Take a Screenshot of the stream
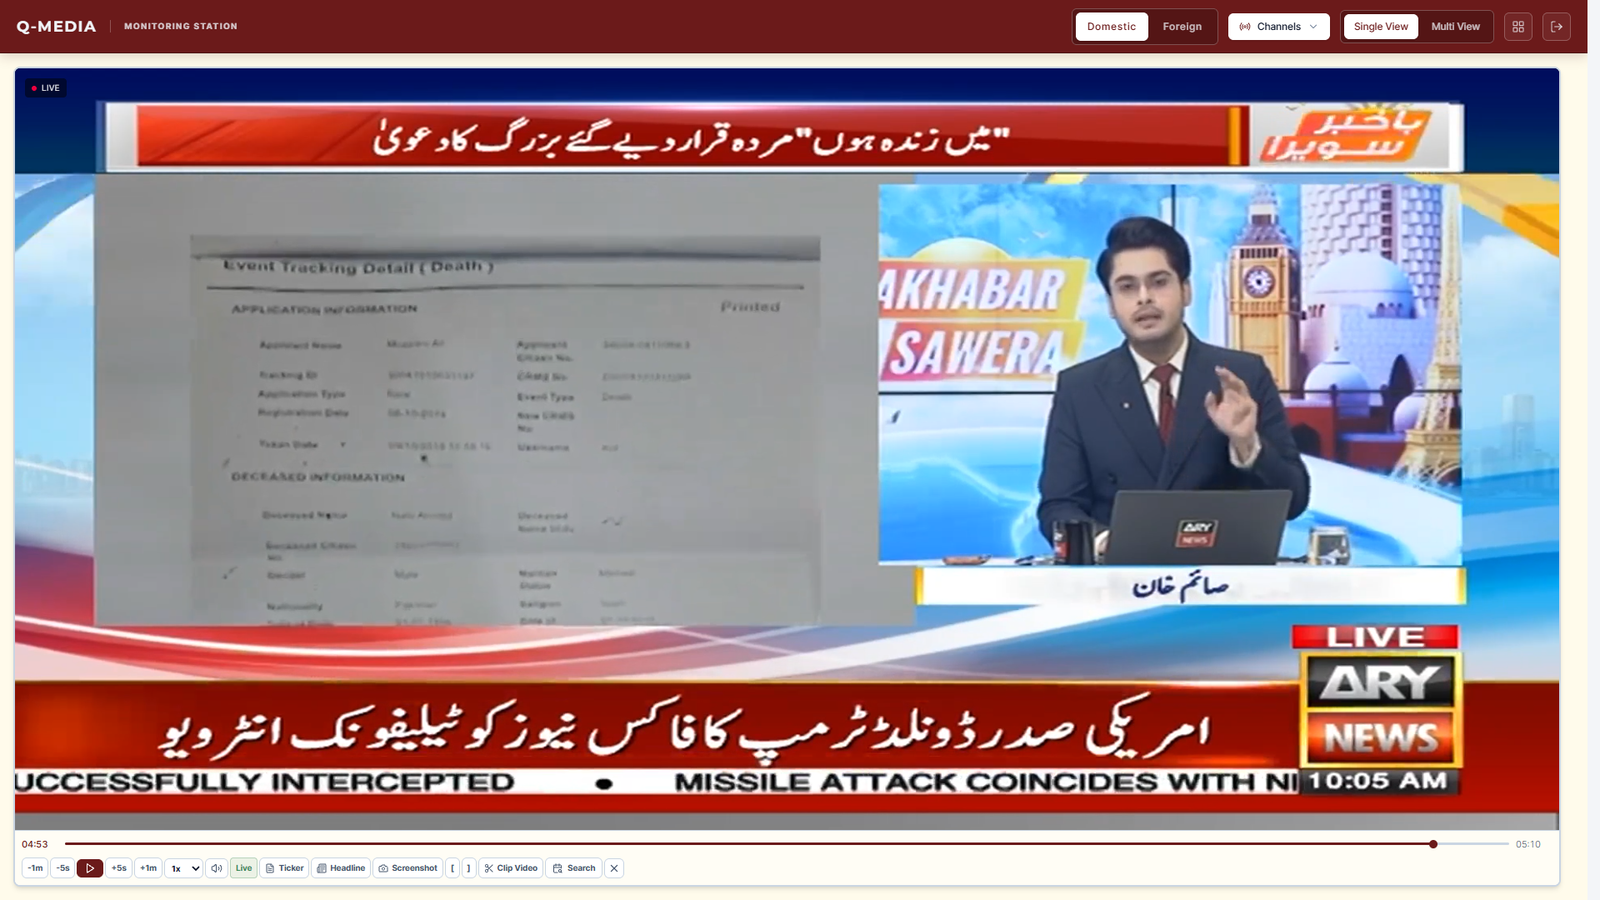 tap(408, 868)
